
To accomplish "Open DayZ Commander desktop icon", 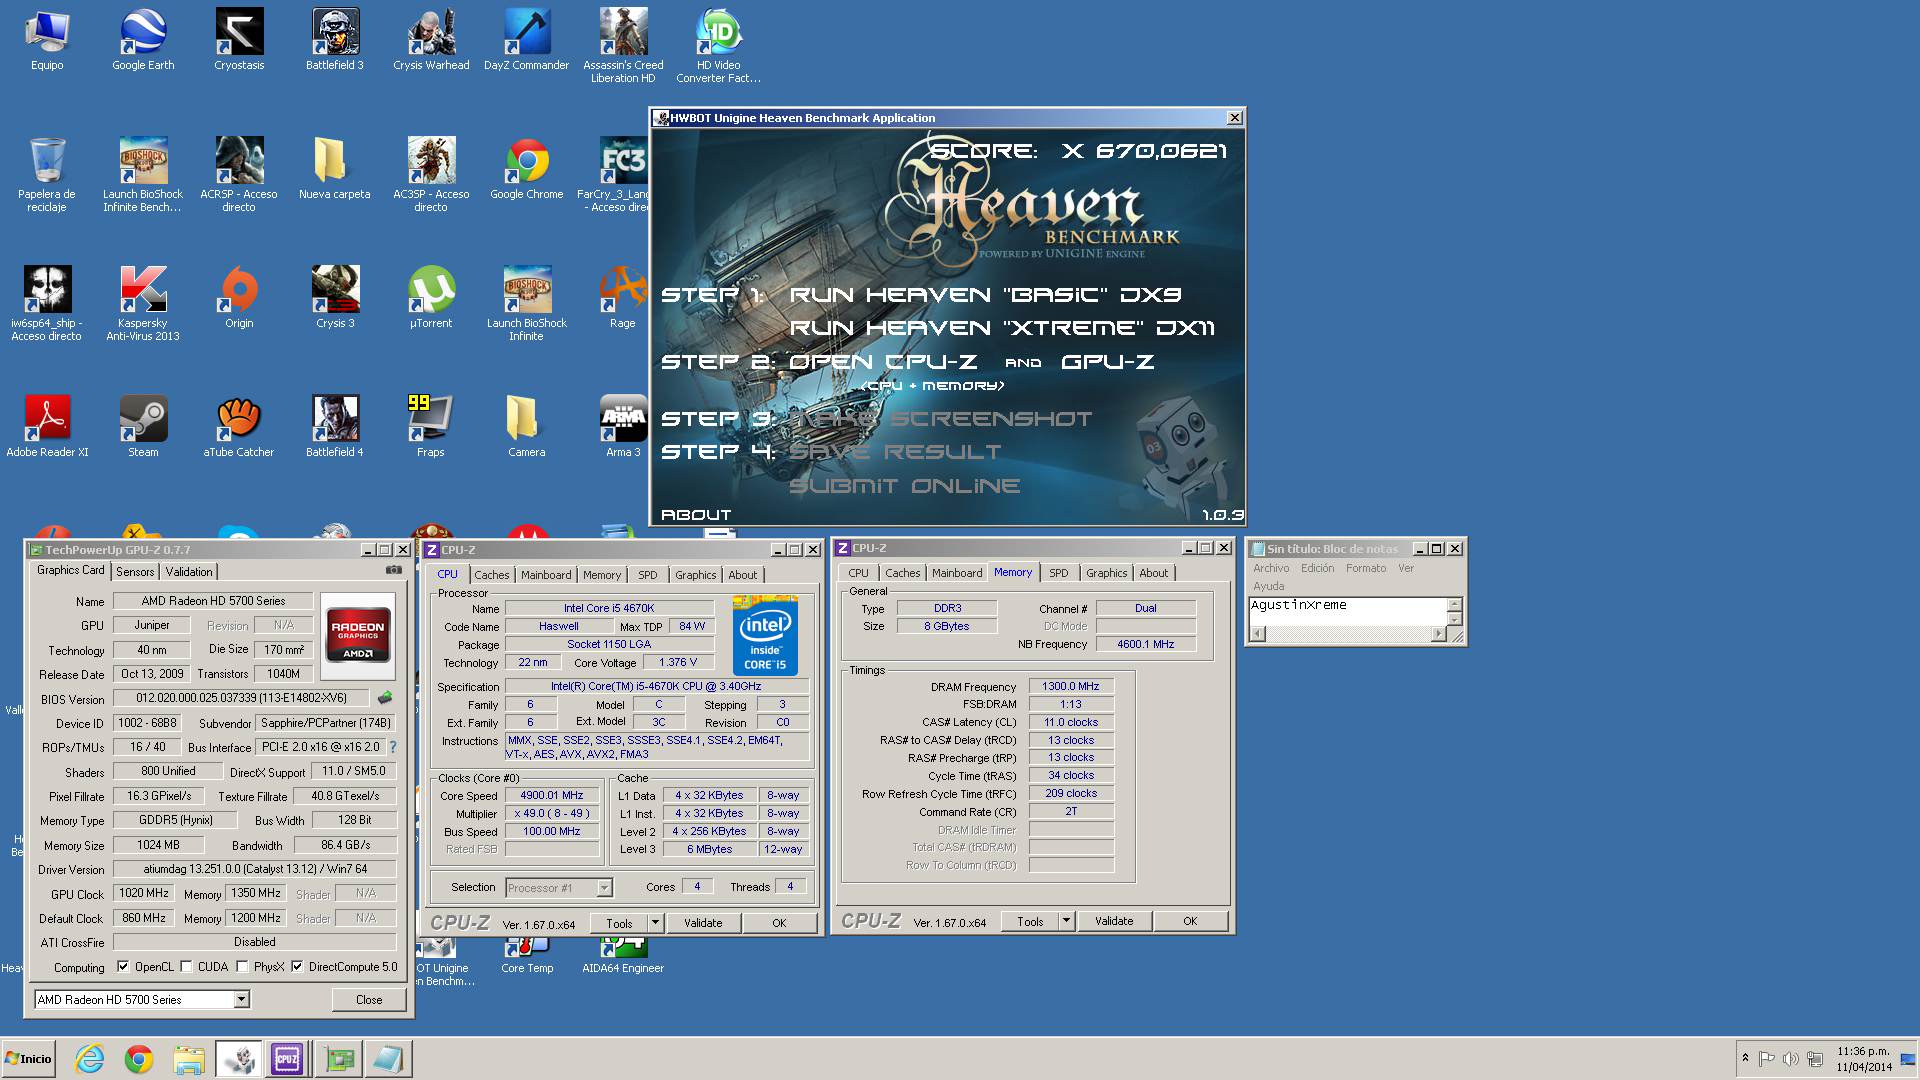I will pyautogui.click(x=527, y=40).
